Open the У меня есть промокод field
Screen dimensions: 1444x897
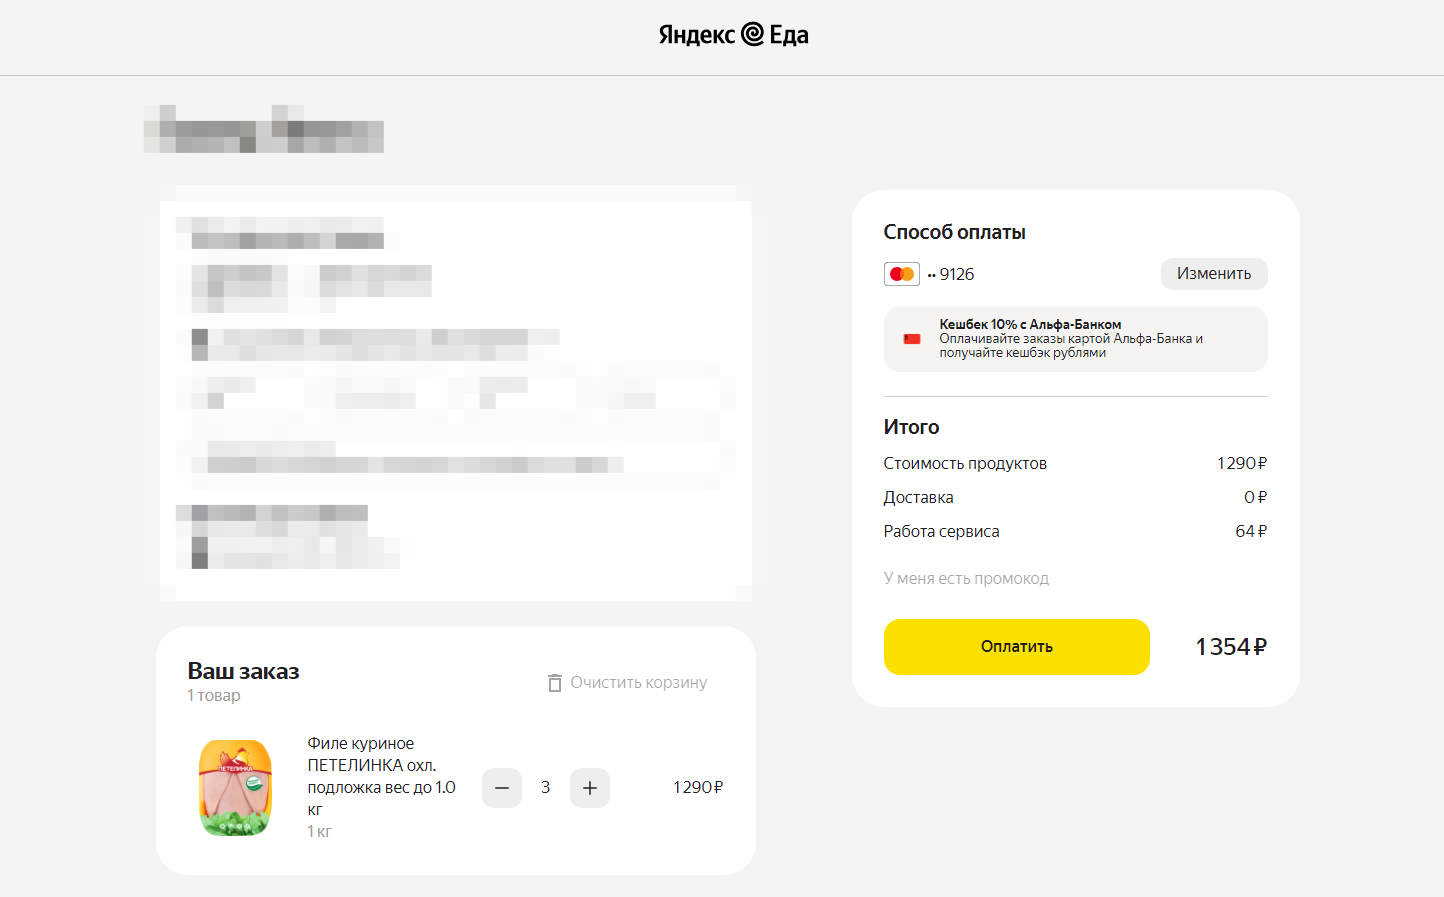click(x=966, y=578)
